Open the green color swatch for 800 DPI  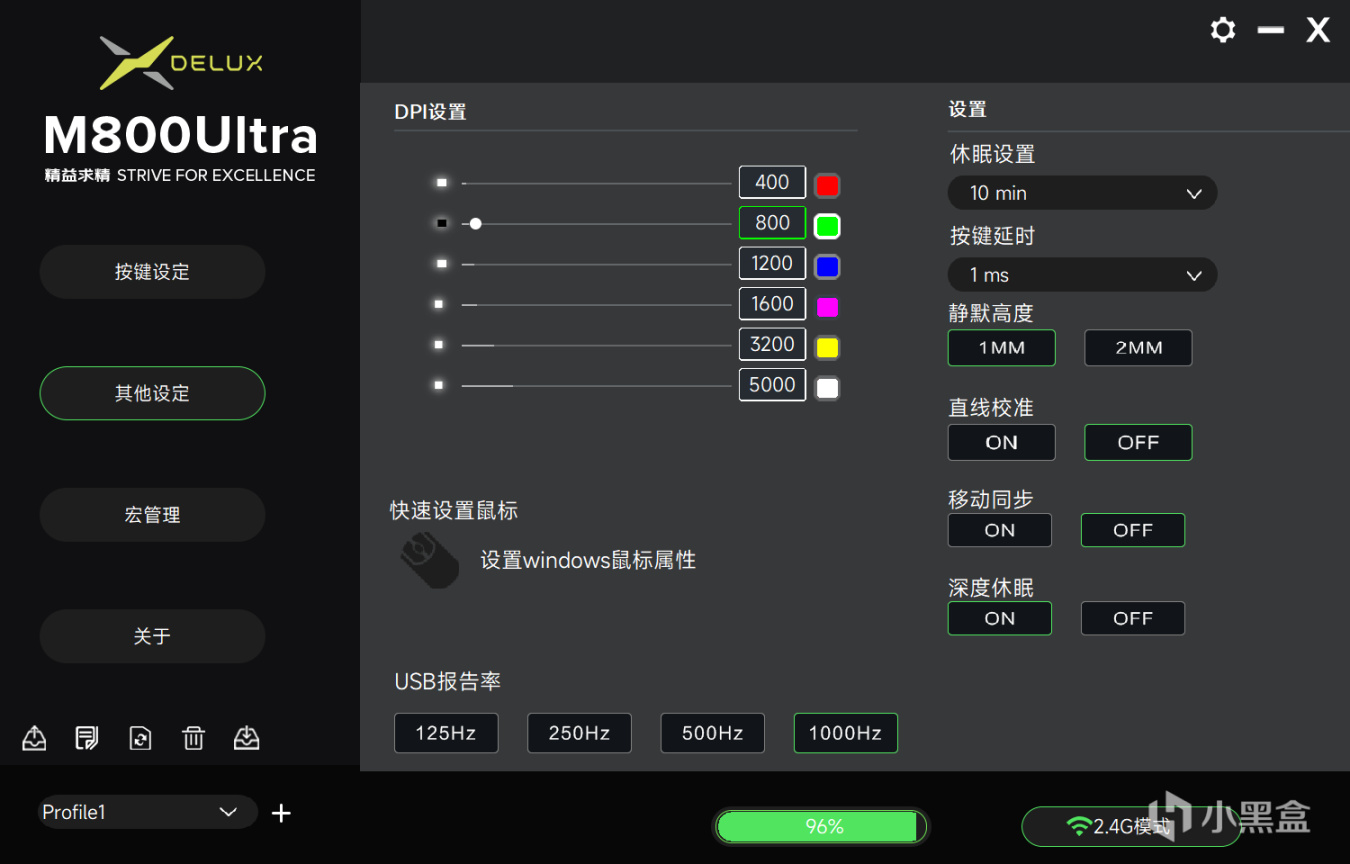tap(827, 226)
